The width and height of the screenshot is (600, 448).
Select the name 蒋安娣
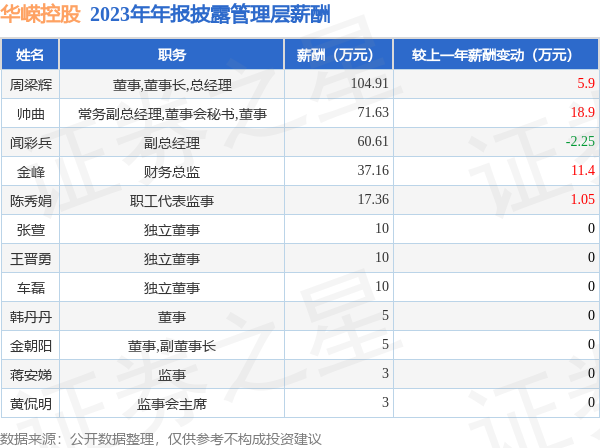coord(31,375)
